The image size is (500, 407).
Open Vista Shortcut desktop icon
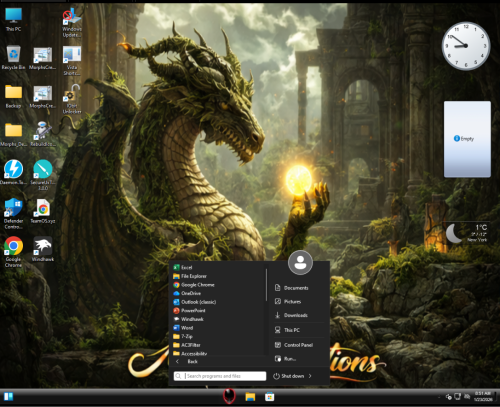point(72,61)
